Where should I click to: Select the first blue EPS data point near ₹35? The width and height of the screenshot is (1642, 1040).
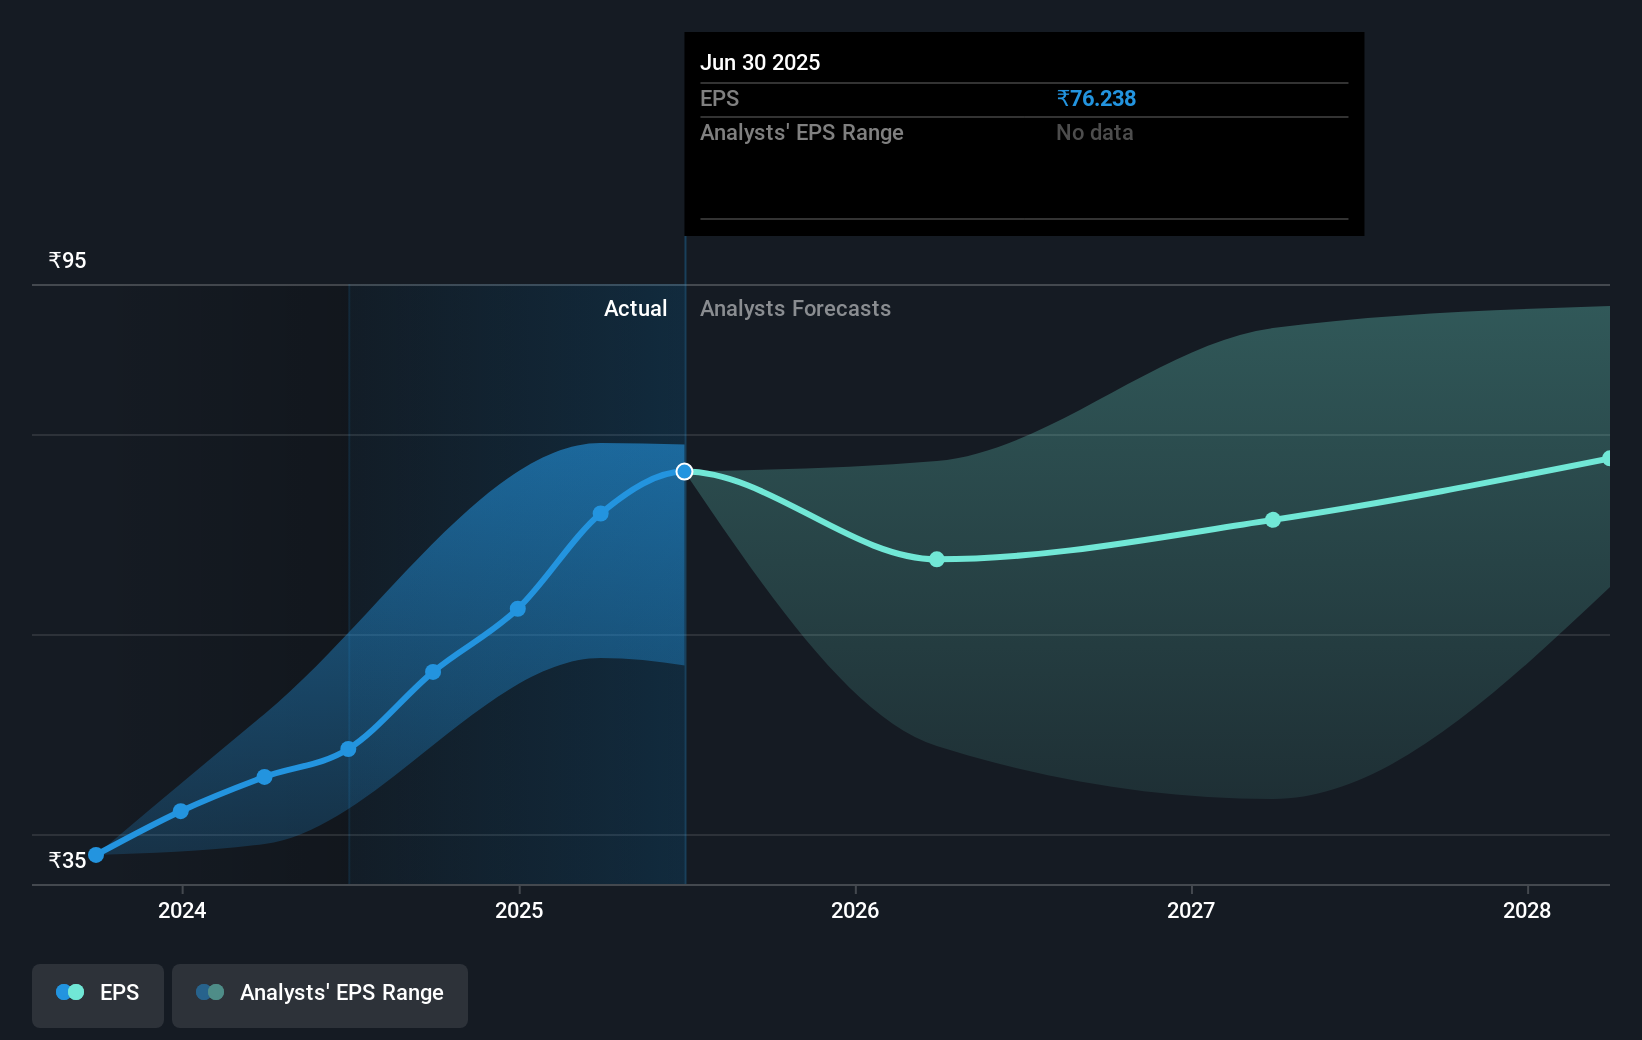95,854
